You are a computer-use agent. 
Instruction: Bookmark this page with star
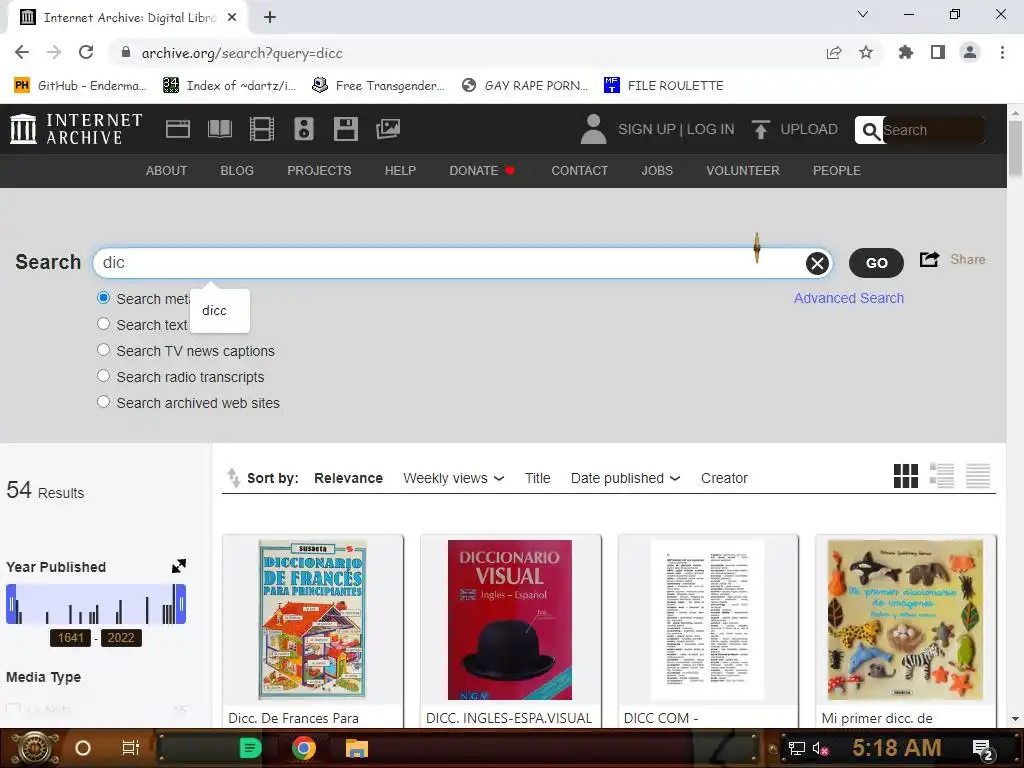coord(866,53)
